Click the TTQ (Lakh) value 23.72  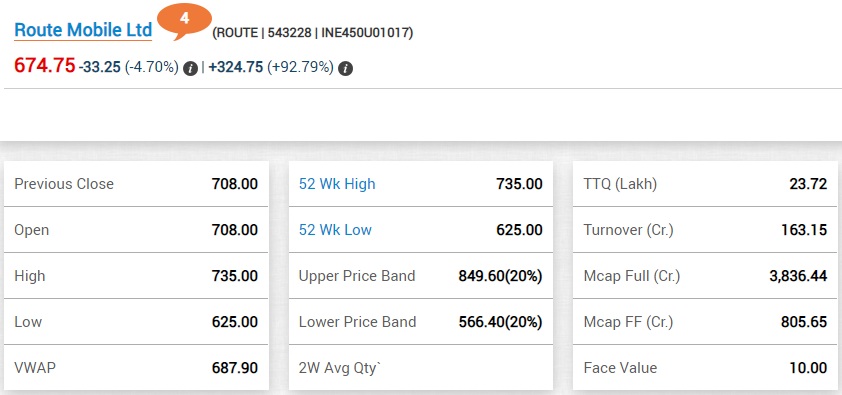click(x=808, y=184)
